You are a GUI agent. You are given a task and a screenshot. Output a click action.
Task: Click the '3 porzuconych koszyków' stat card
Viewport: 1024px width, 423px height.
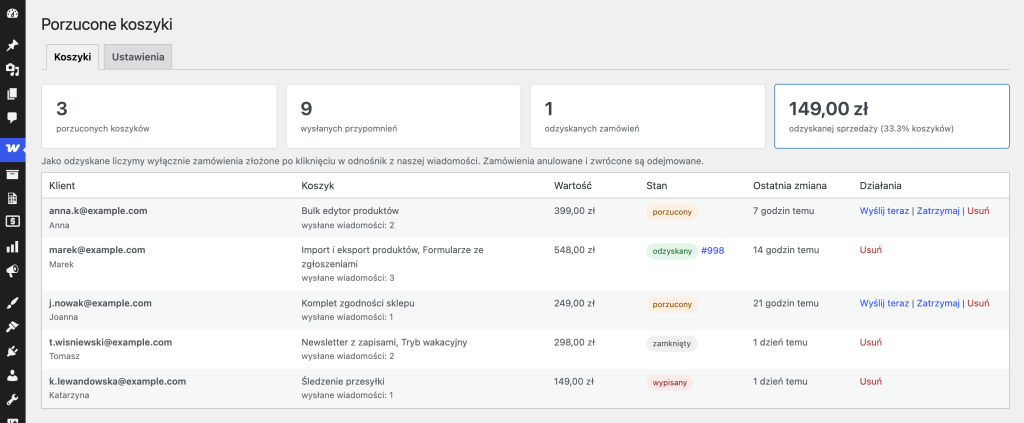(159, 116)
